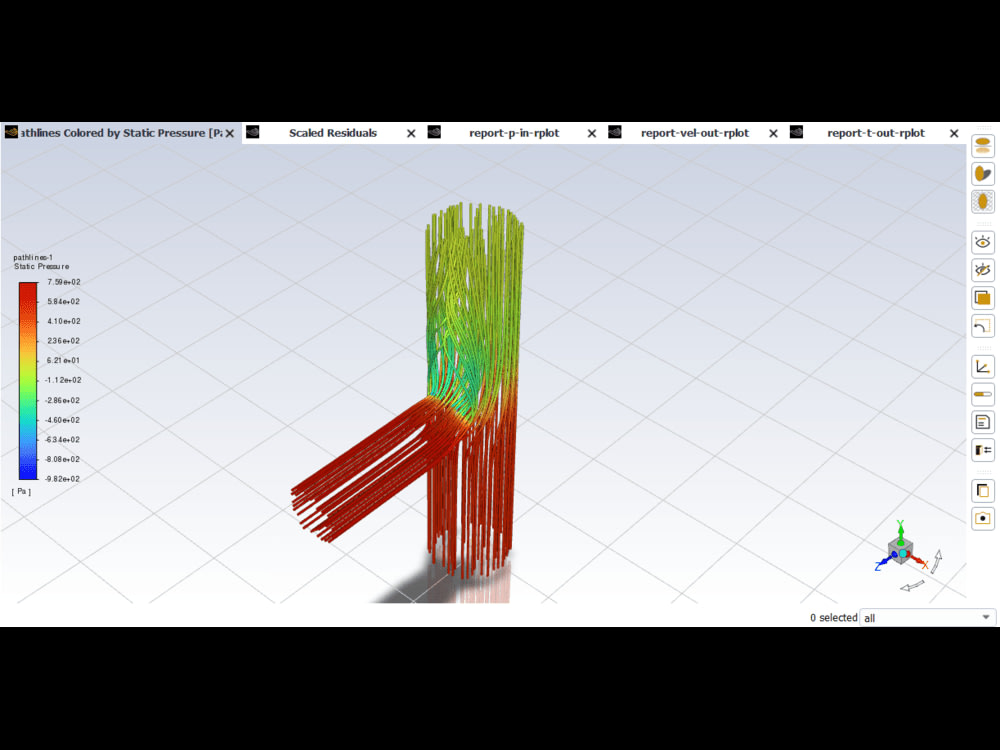Undo the last view change with arrow icon

coord(982,326)
